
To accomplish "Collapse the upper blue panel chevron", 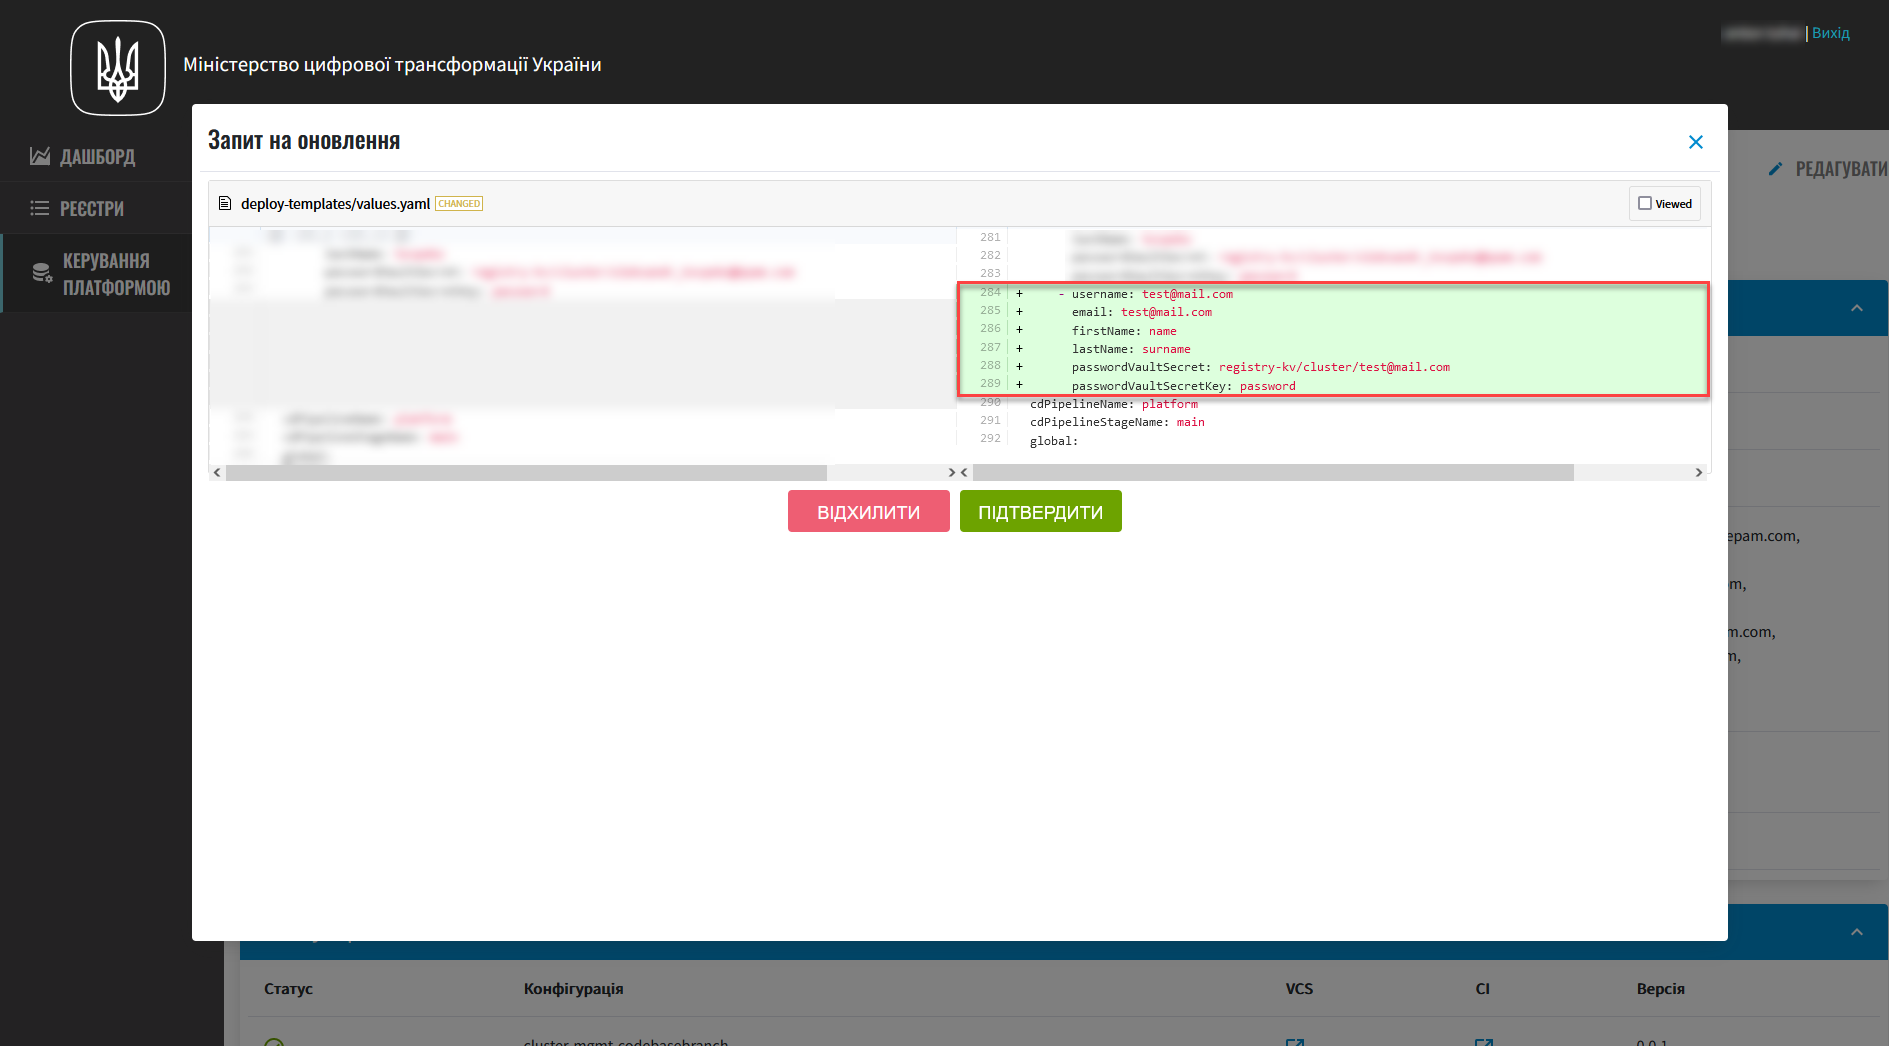I will click(x=1857, y=308).
